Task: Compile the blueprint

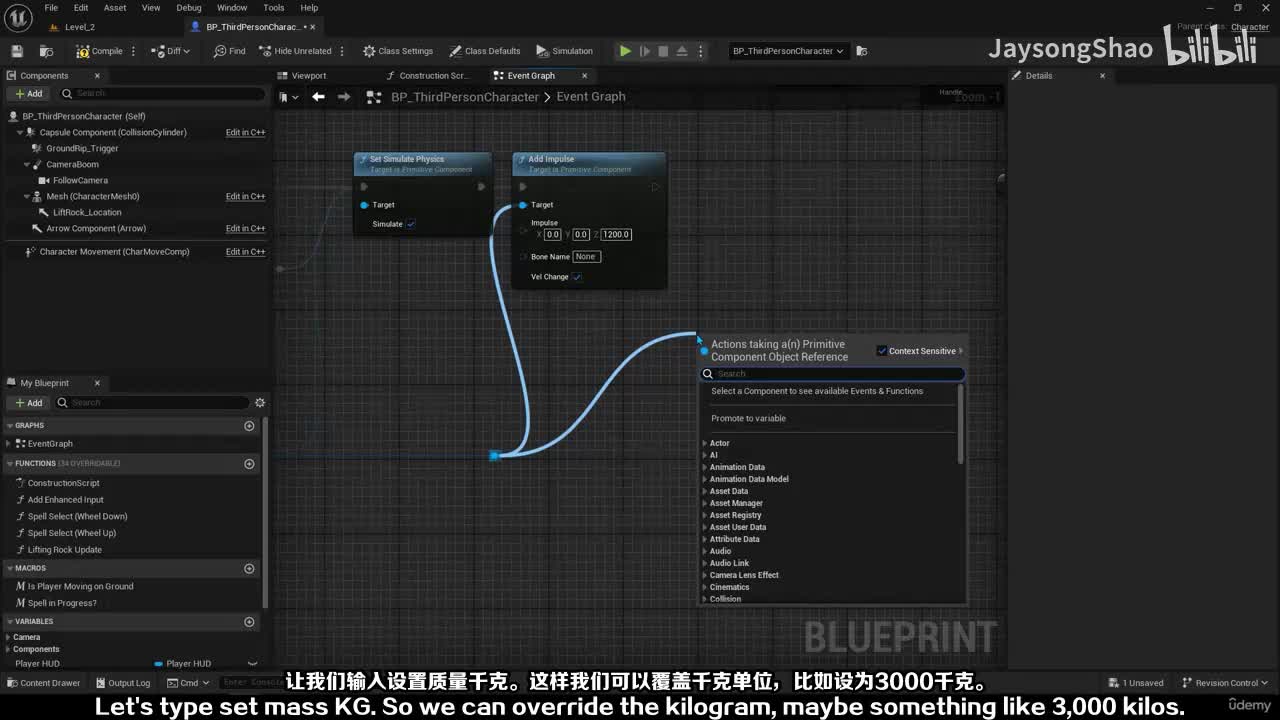Action: (100, 51)
